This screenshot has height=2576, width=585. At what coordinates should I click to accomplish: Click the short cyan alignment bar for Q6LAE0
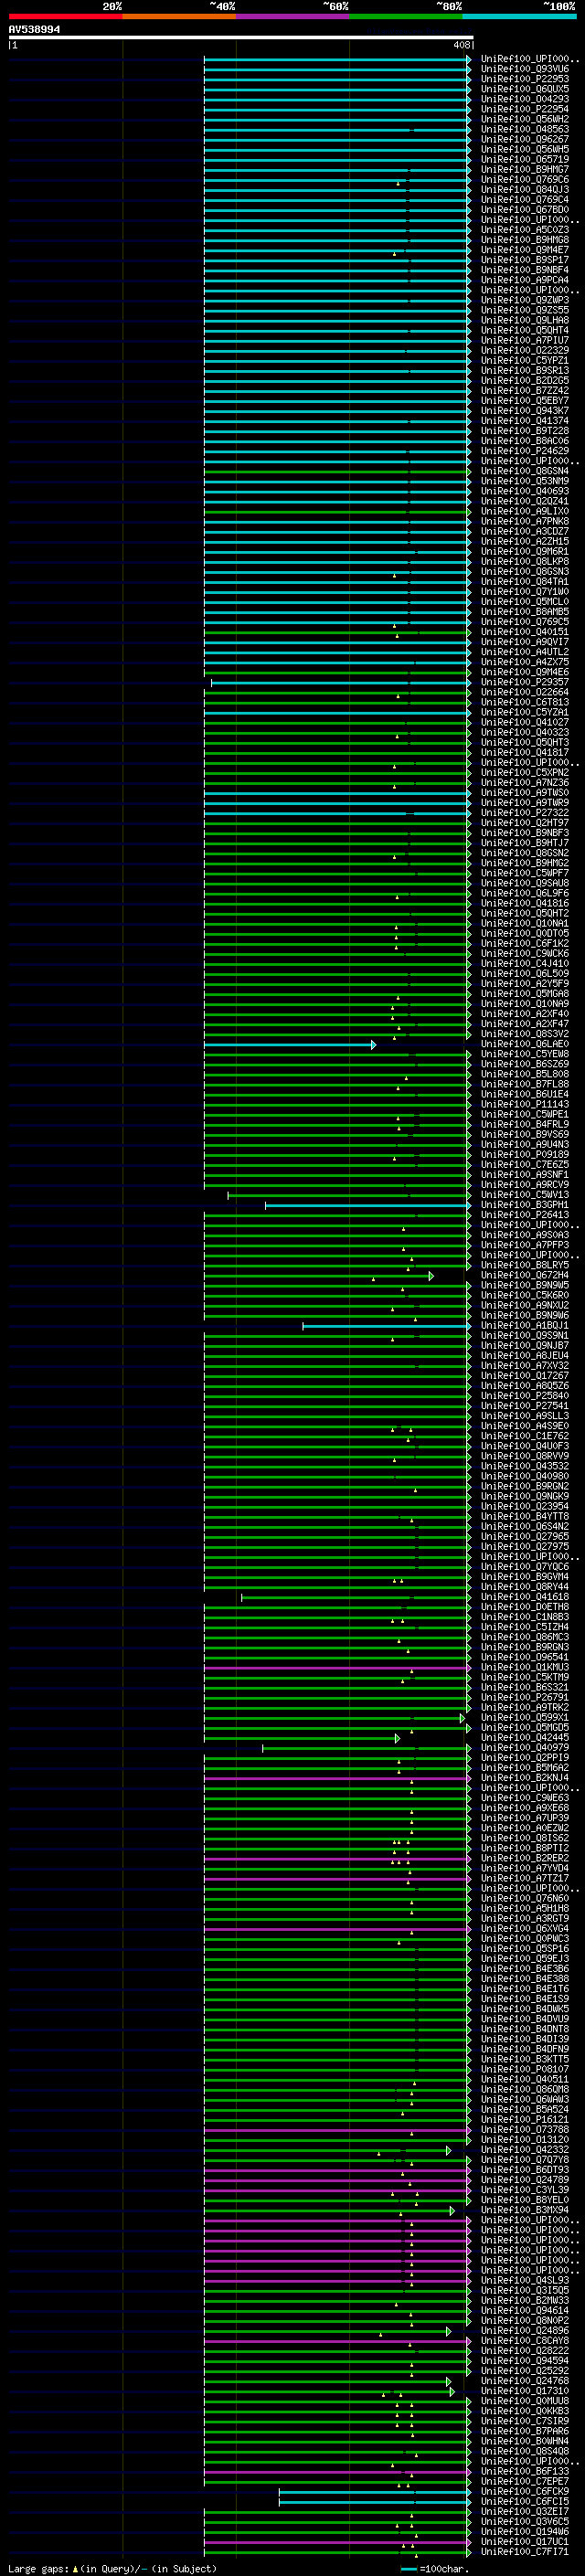[x=290, y=1045]
